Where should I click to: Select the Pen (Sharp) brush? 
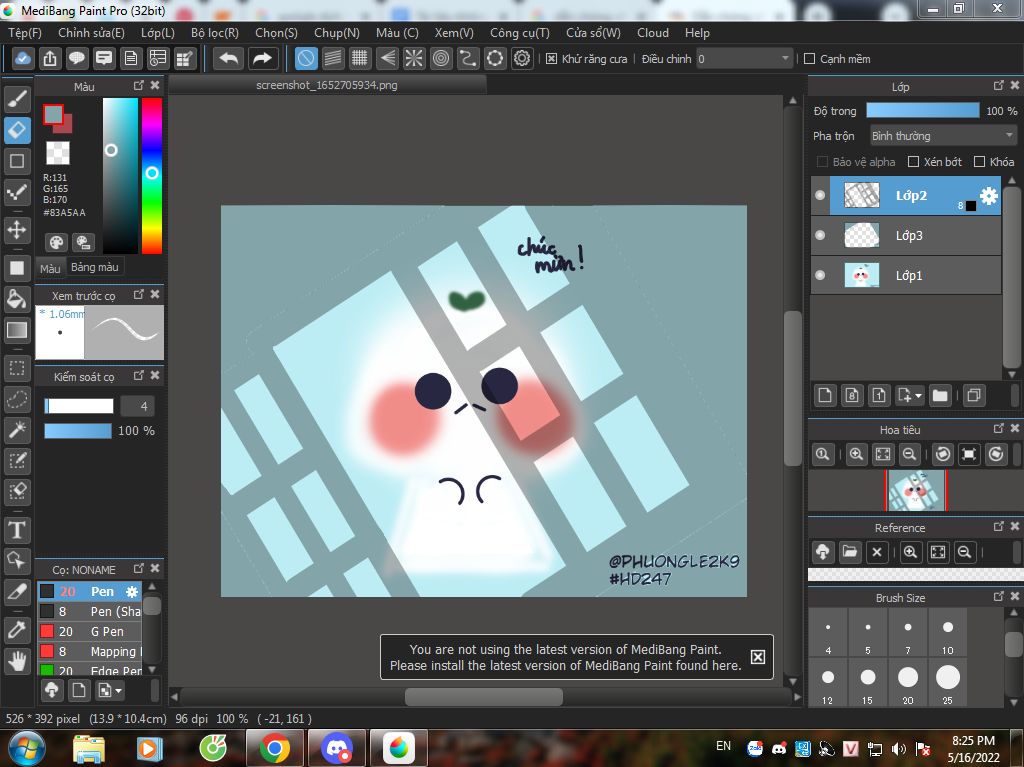click(89, 612)
